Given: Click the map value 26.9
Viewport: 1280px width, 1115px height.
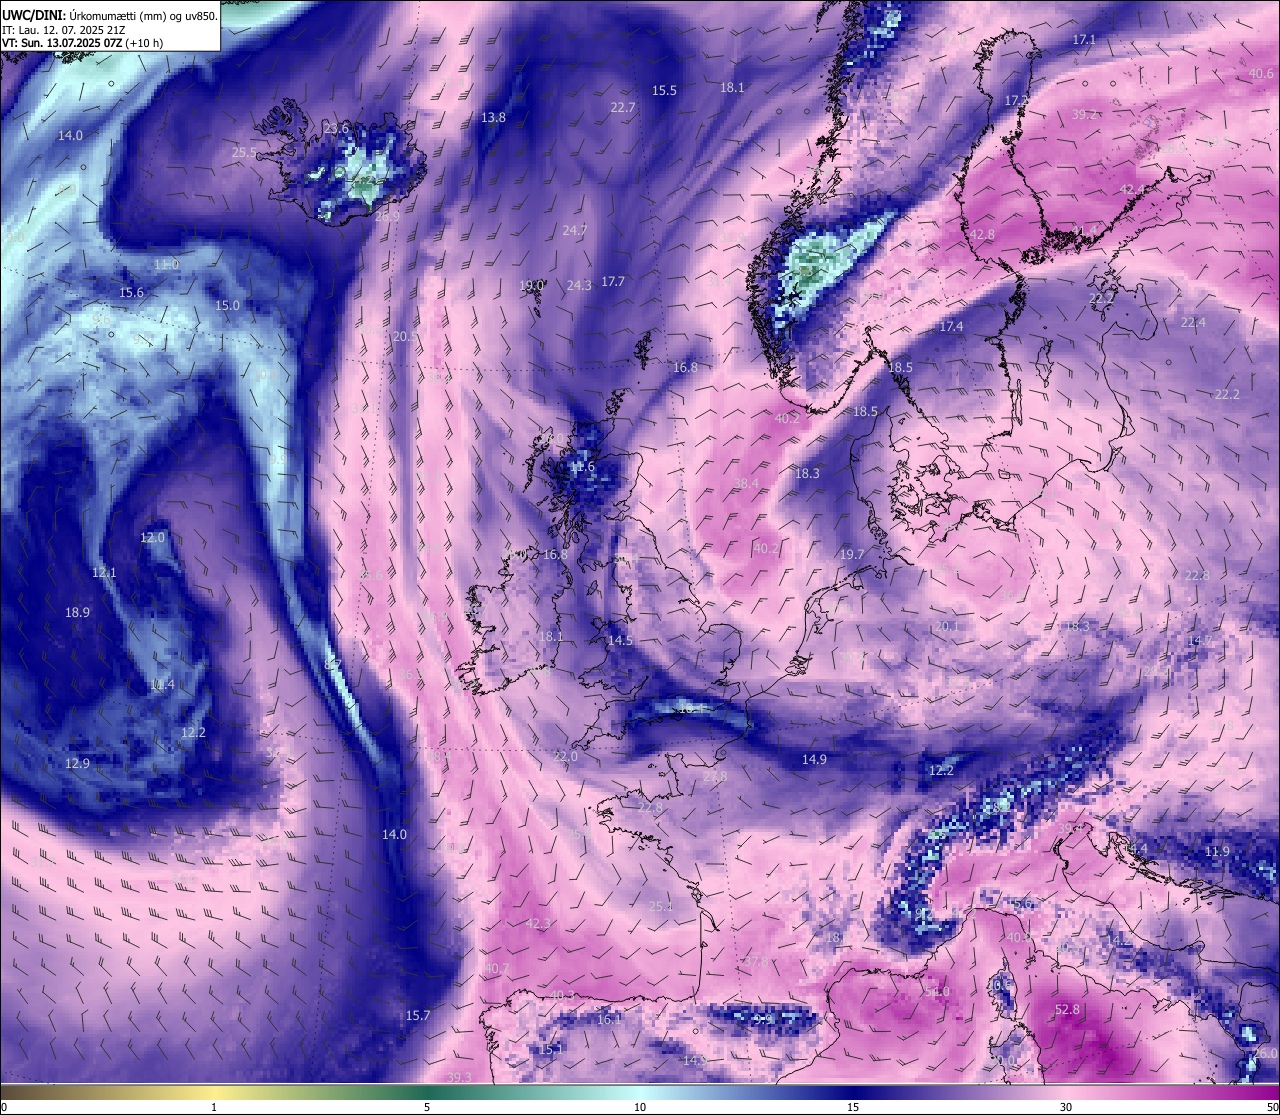Looking at the screenshot, I should [387, 216].
